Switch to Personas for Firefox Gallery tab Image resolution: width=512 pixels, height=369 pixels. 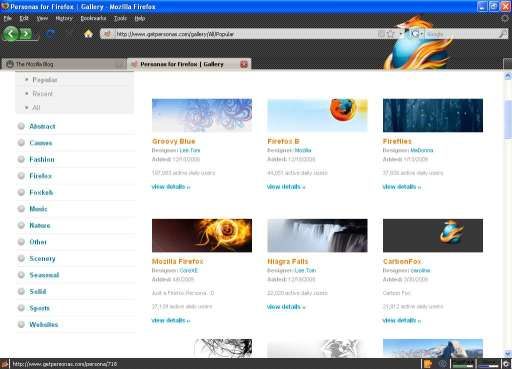click(189, 64)
